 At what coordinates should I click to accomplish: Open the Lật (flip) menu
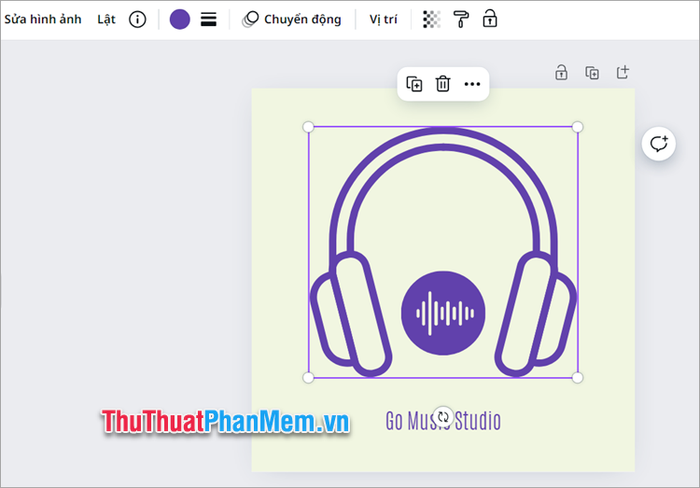[x=106, y=19]
